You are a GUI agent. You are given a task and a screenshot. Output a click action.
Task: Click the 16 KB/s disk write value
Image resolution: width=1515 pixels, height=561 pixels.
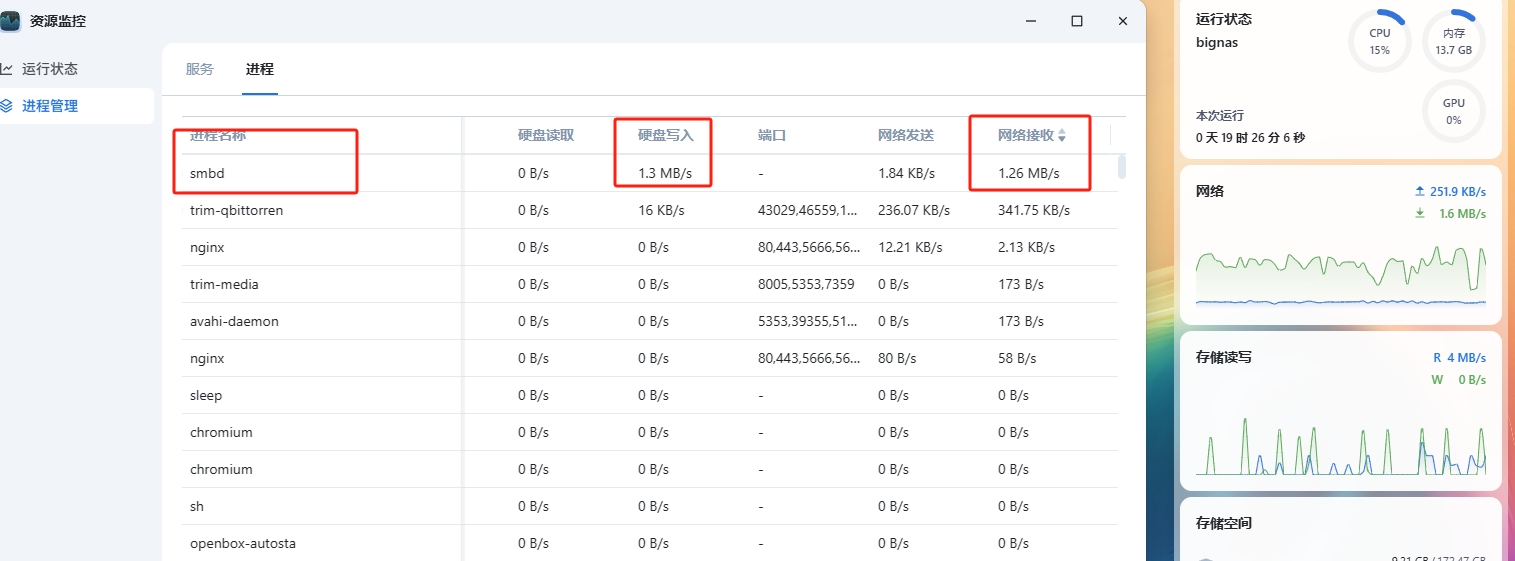[x=661, y=210]
